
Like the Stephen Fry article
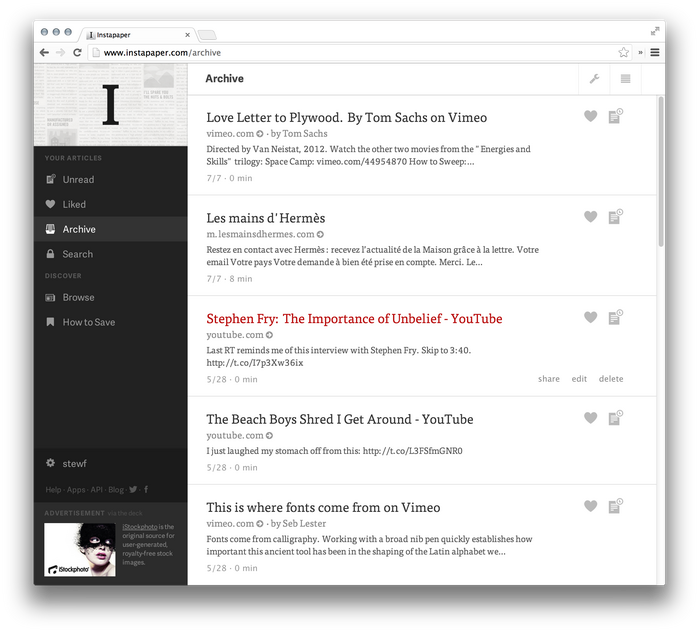point(590,317)
